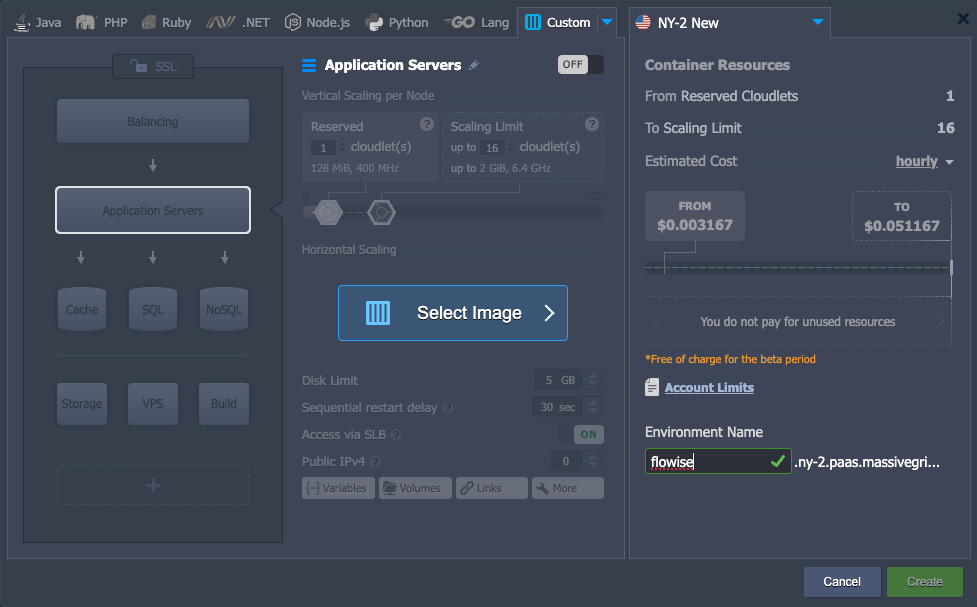Click the TO $0.051167 cost box
977x607 pixels.
tap(902, 216)
